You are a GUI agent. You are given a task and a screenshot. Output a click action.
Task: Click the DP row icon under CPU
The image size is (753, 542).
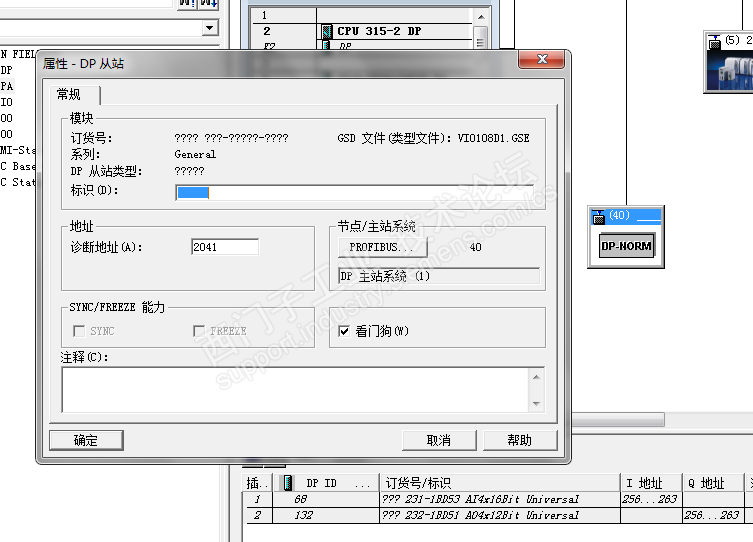click(x=327, y=46)
